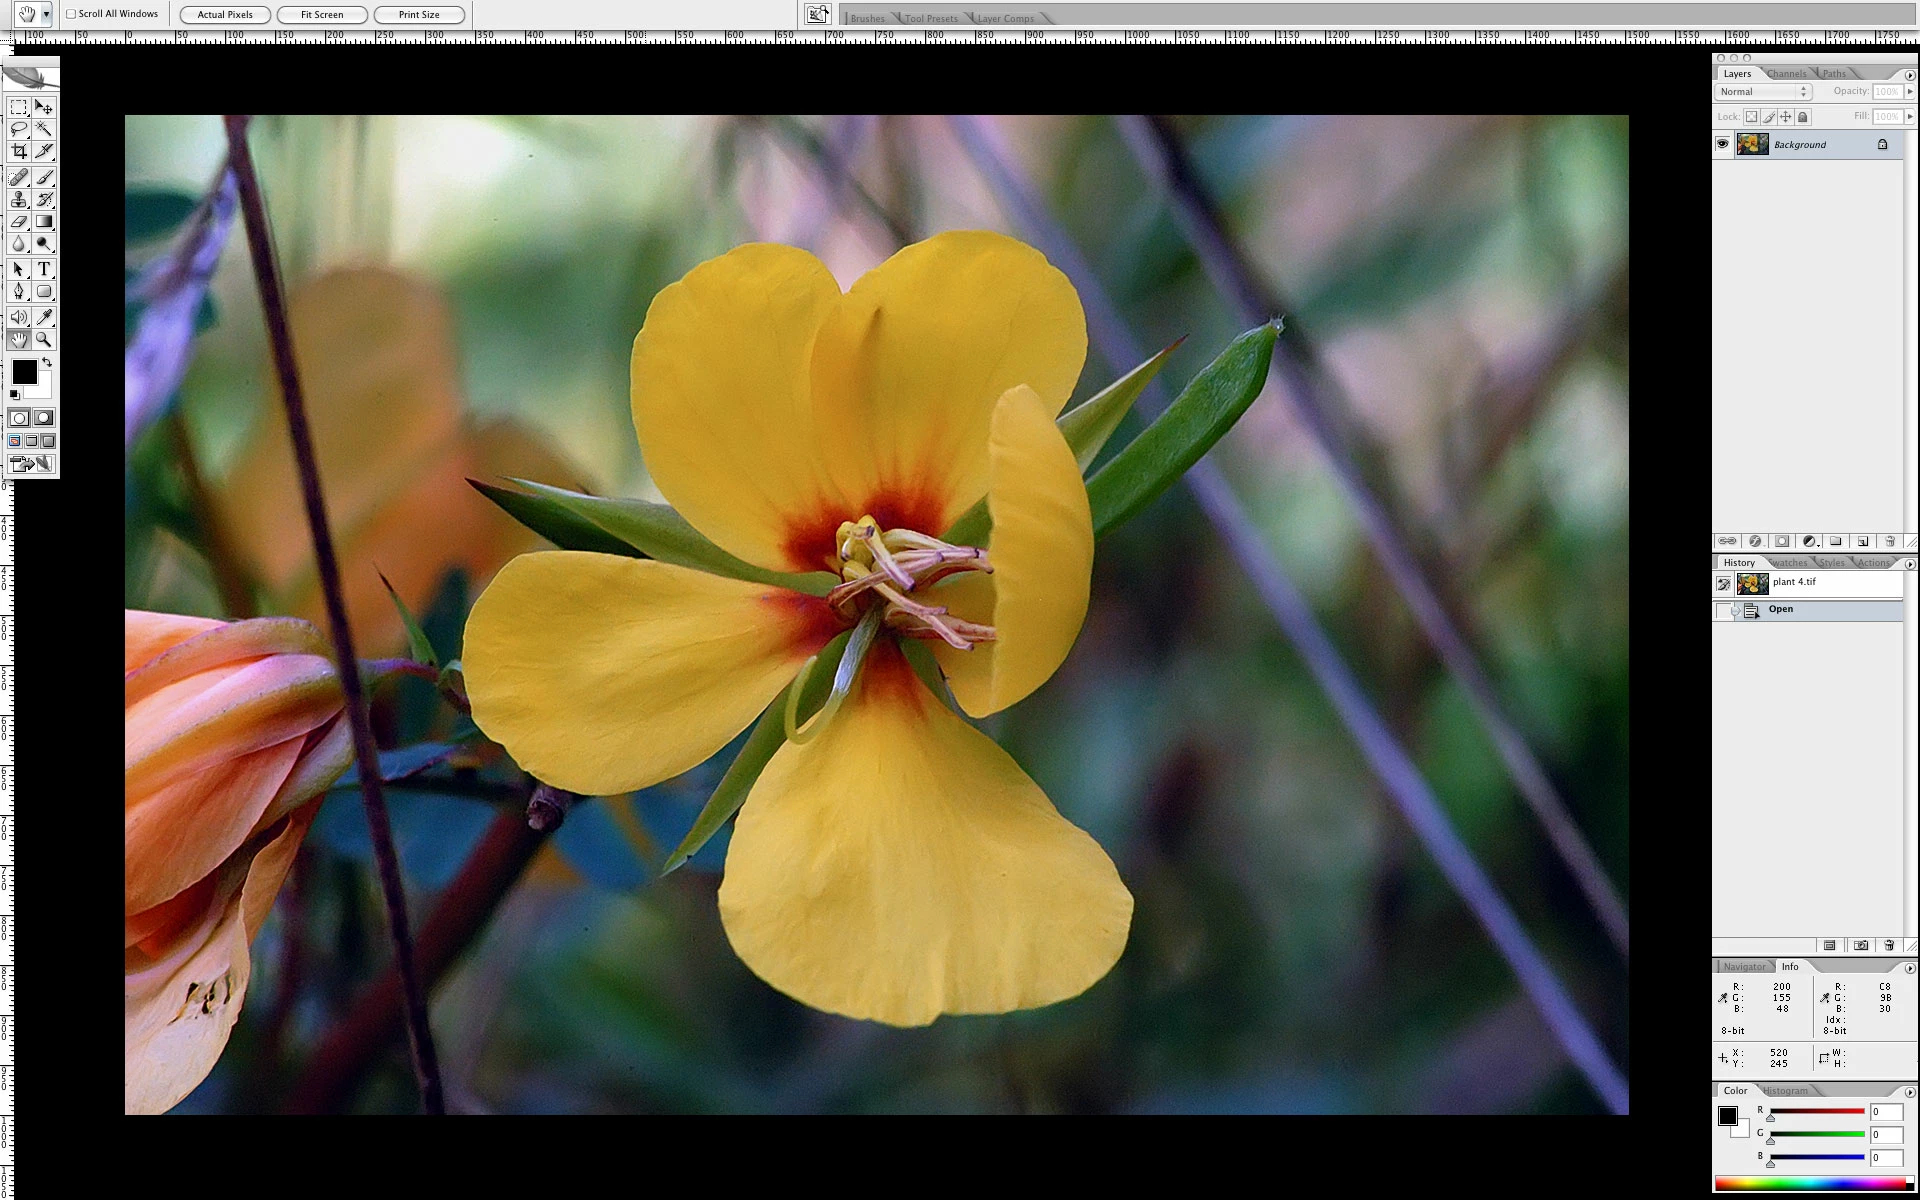Activate the Eyedropper tool
This screenshot has width=1920, height=1200.
(x=44, y=317)
